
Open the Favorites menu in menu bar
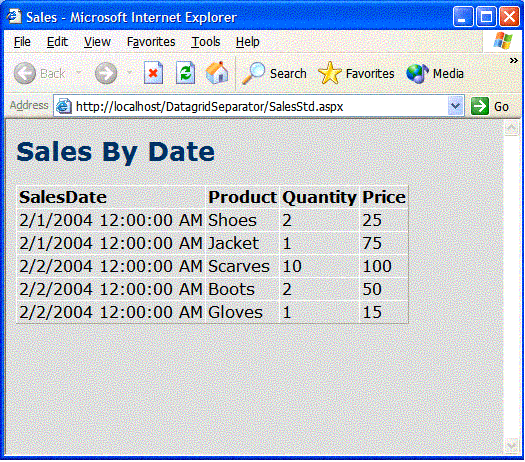(x=151, y=42)
